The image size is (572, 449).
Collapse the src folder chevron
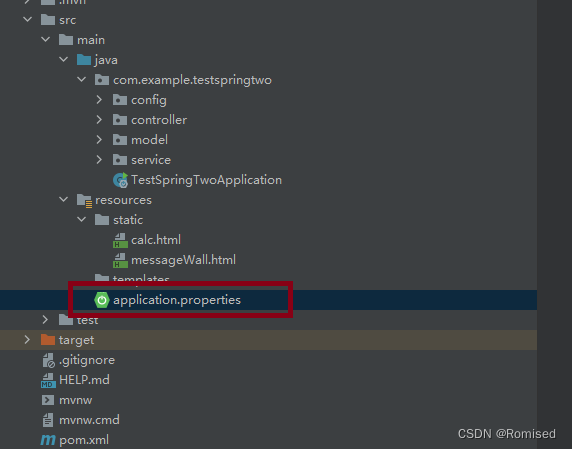click(x=28, y=19)
